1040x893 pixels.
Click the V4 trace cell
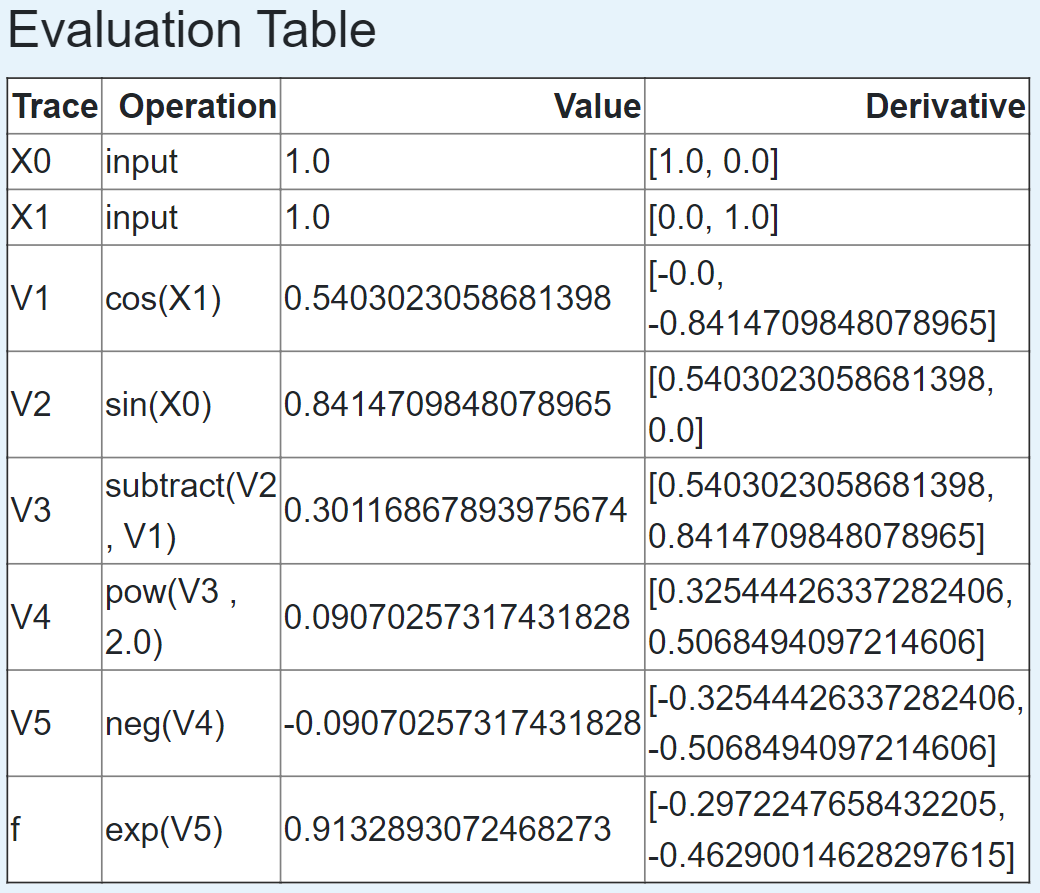click(x=54, y=617)
